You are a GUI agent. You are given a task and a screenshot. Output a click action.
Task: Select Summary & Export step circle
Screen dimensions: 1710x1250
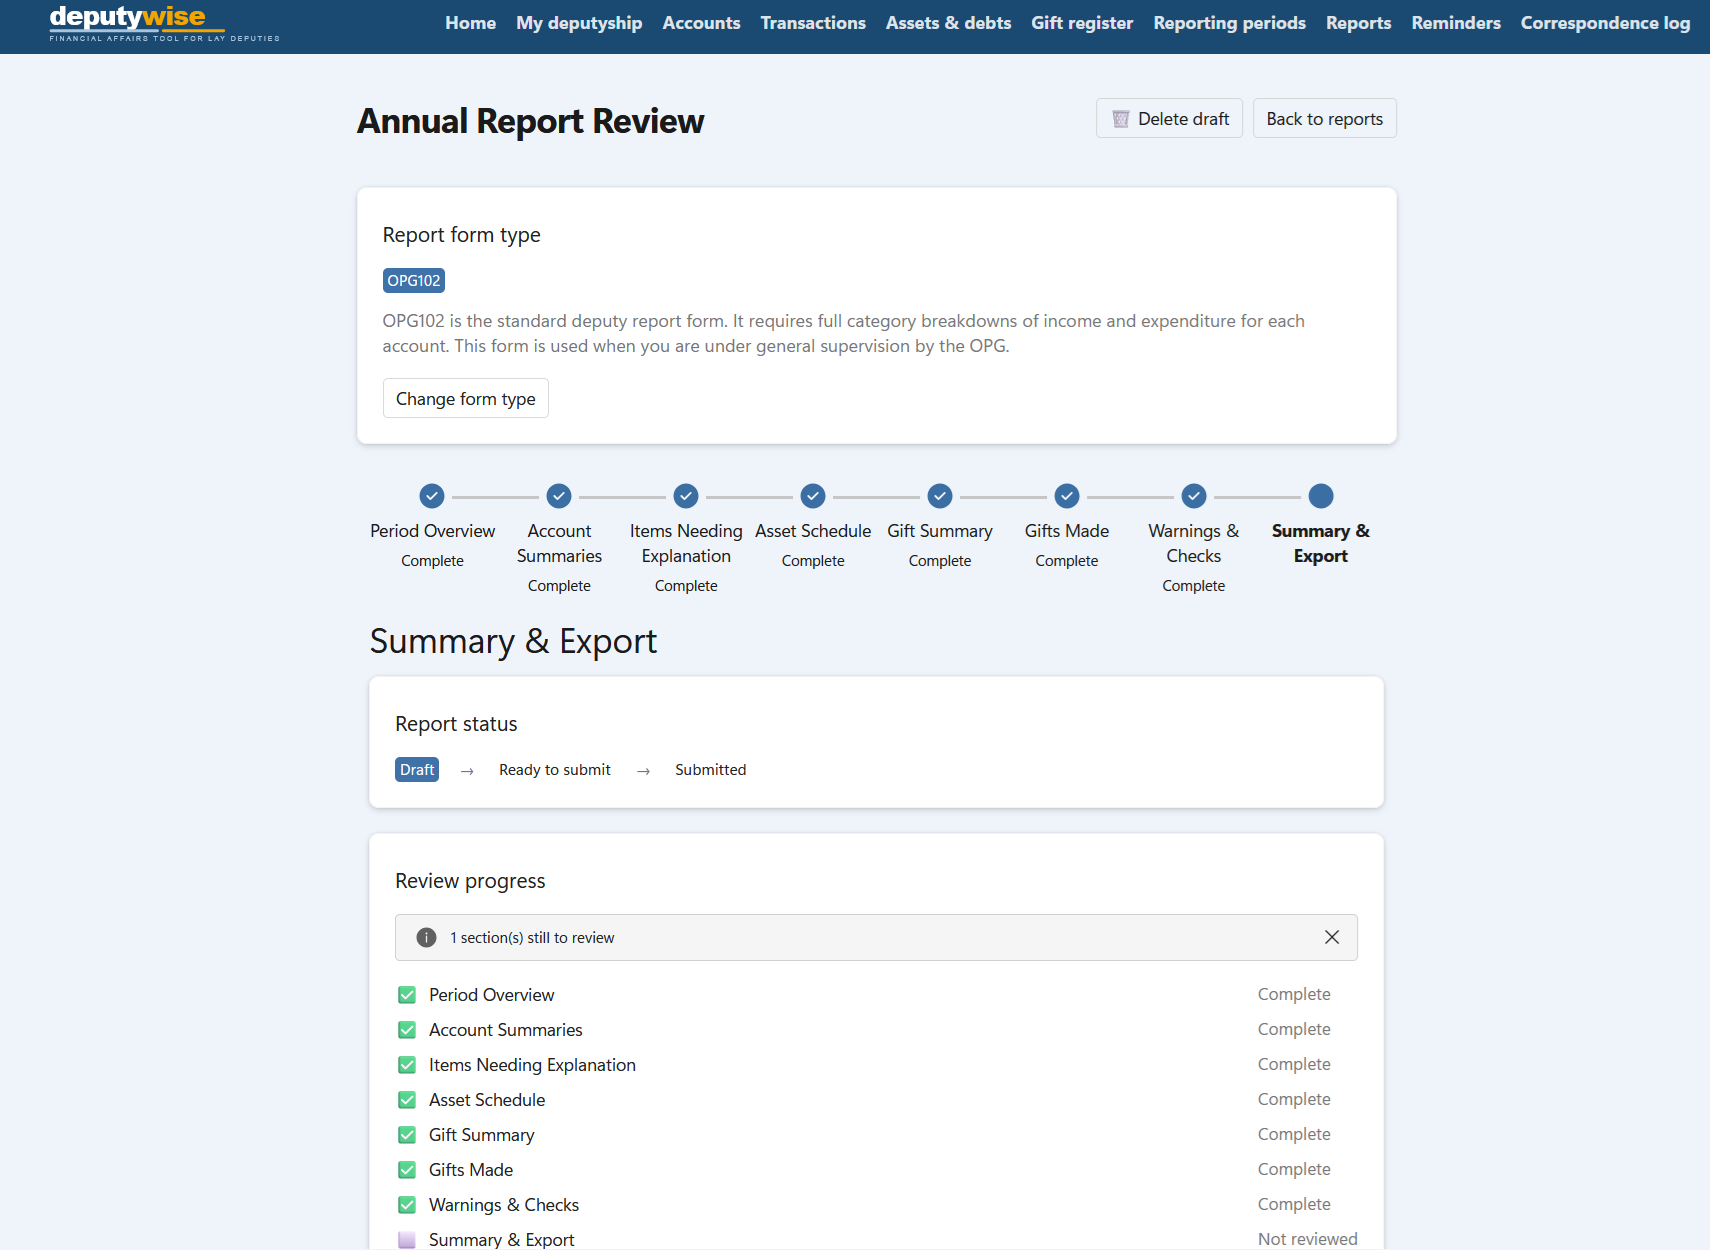[x=1321, y=496]
